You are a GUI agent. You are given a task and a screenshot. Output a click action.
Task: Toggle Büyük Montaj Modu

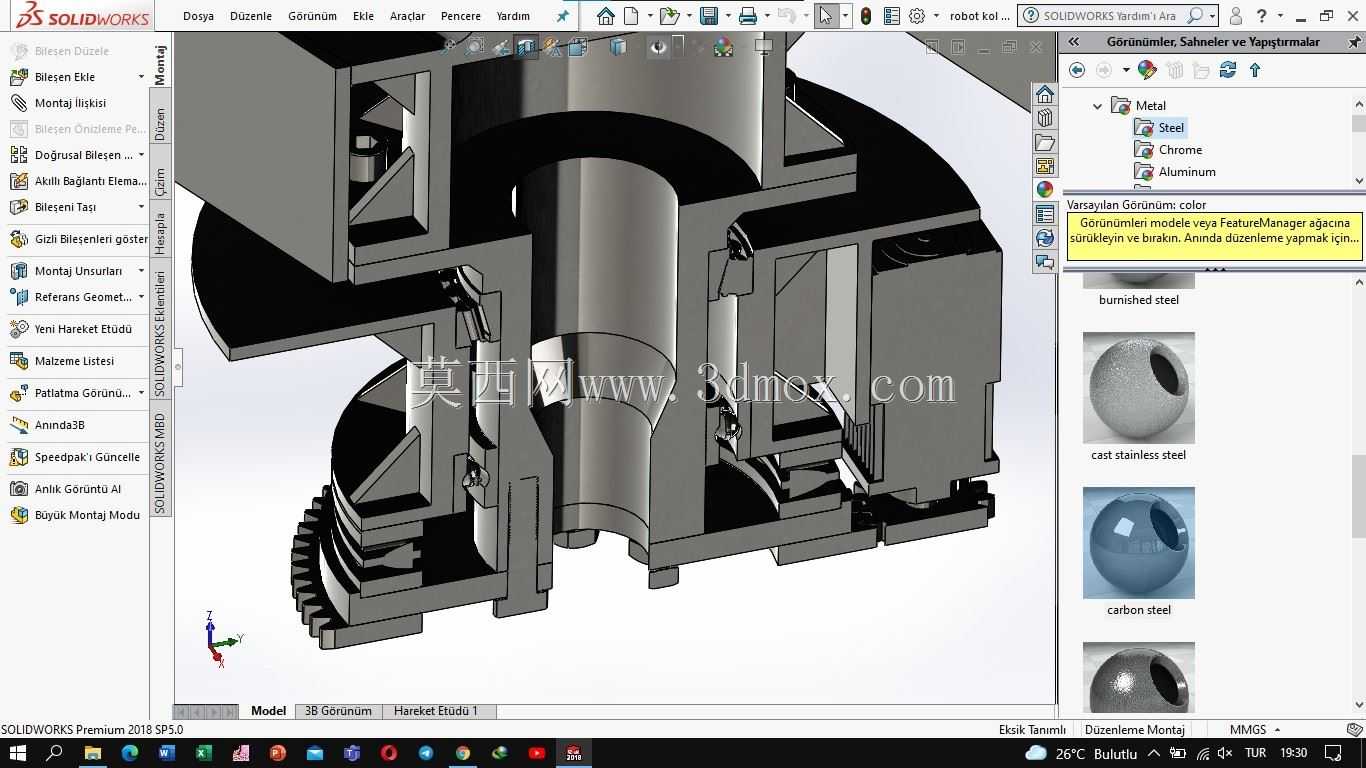[x=75, y=515]
